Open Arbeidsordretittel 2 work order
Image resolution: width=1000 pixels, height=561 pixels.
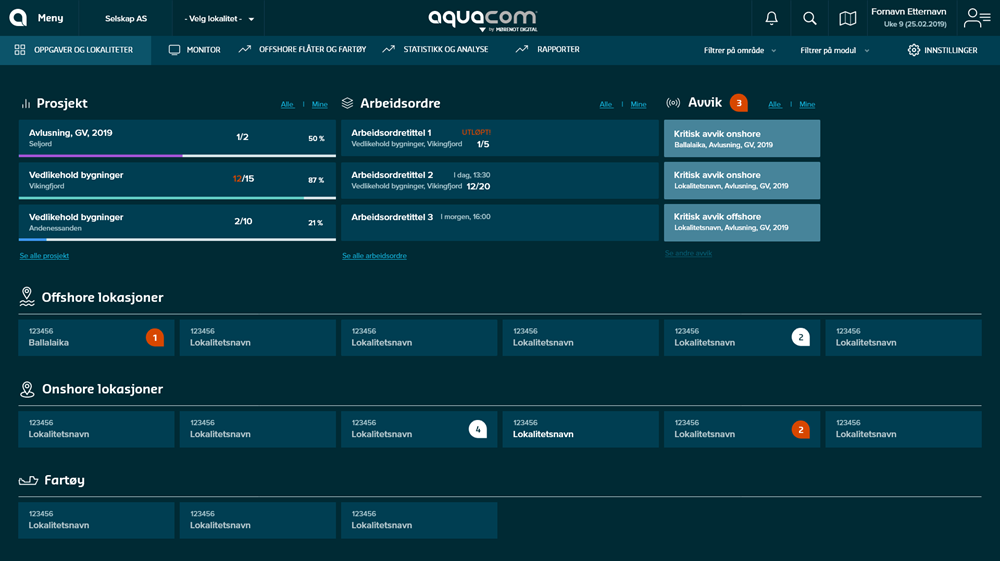[500, 180]
